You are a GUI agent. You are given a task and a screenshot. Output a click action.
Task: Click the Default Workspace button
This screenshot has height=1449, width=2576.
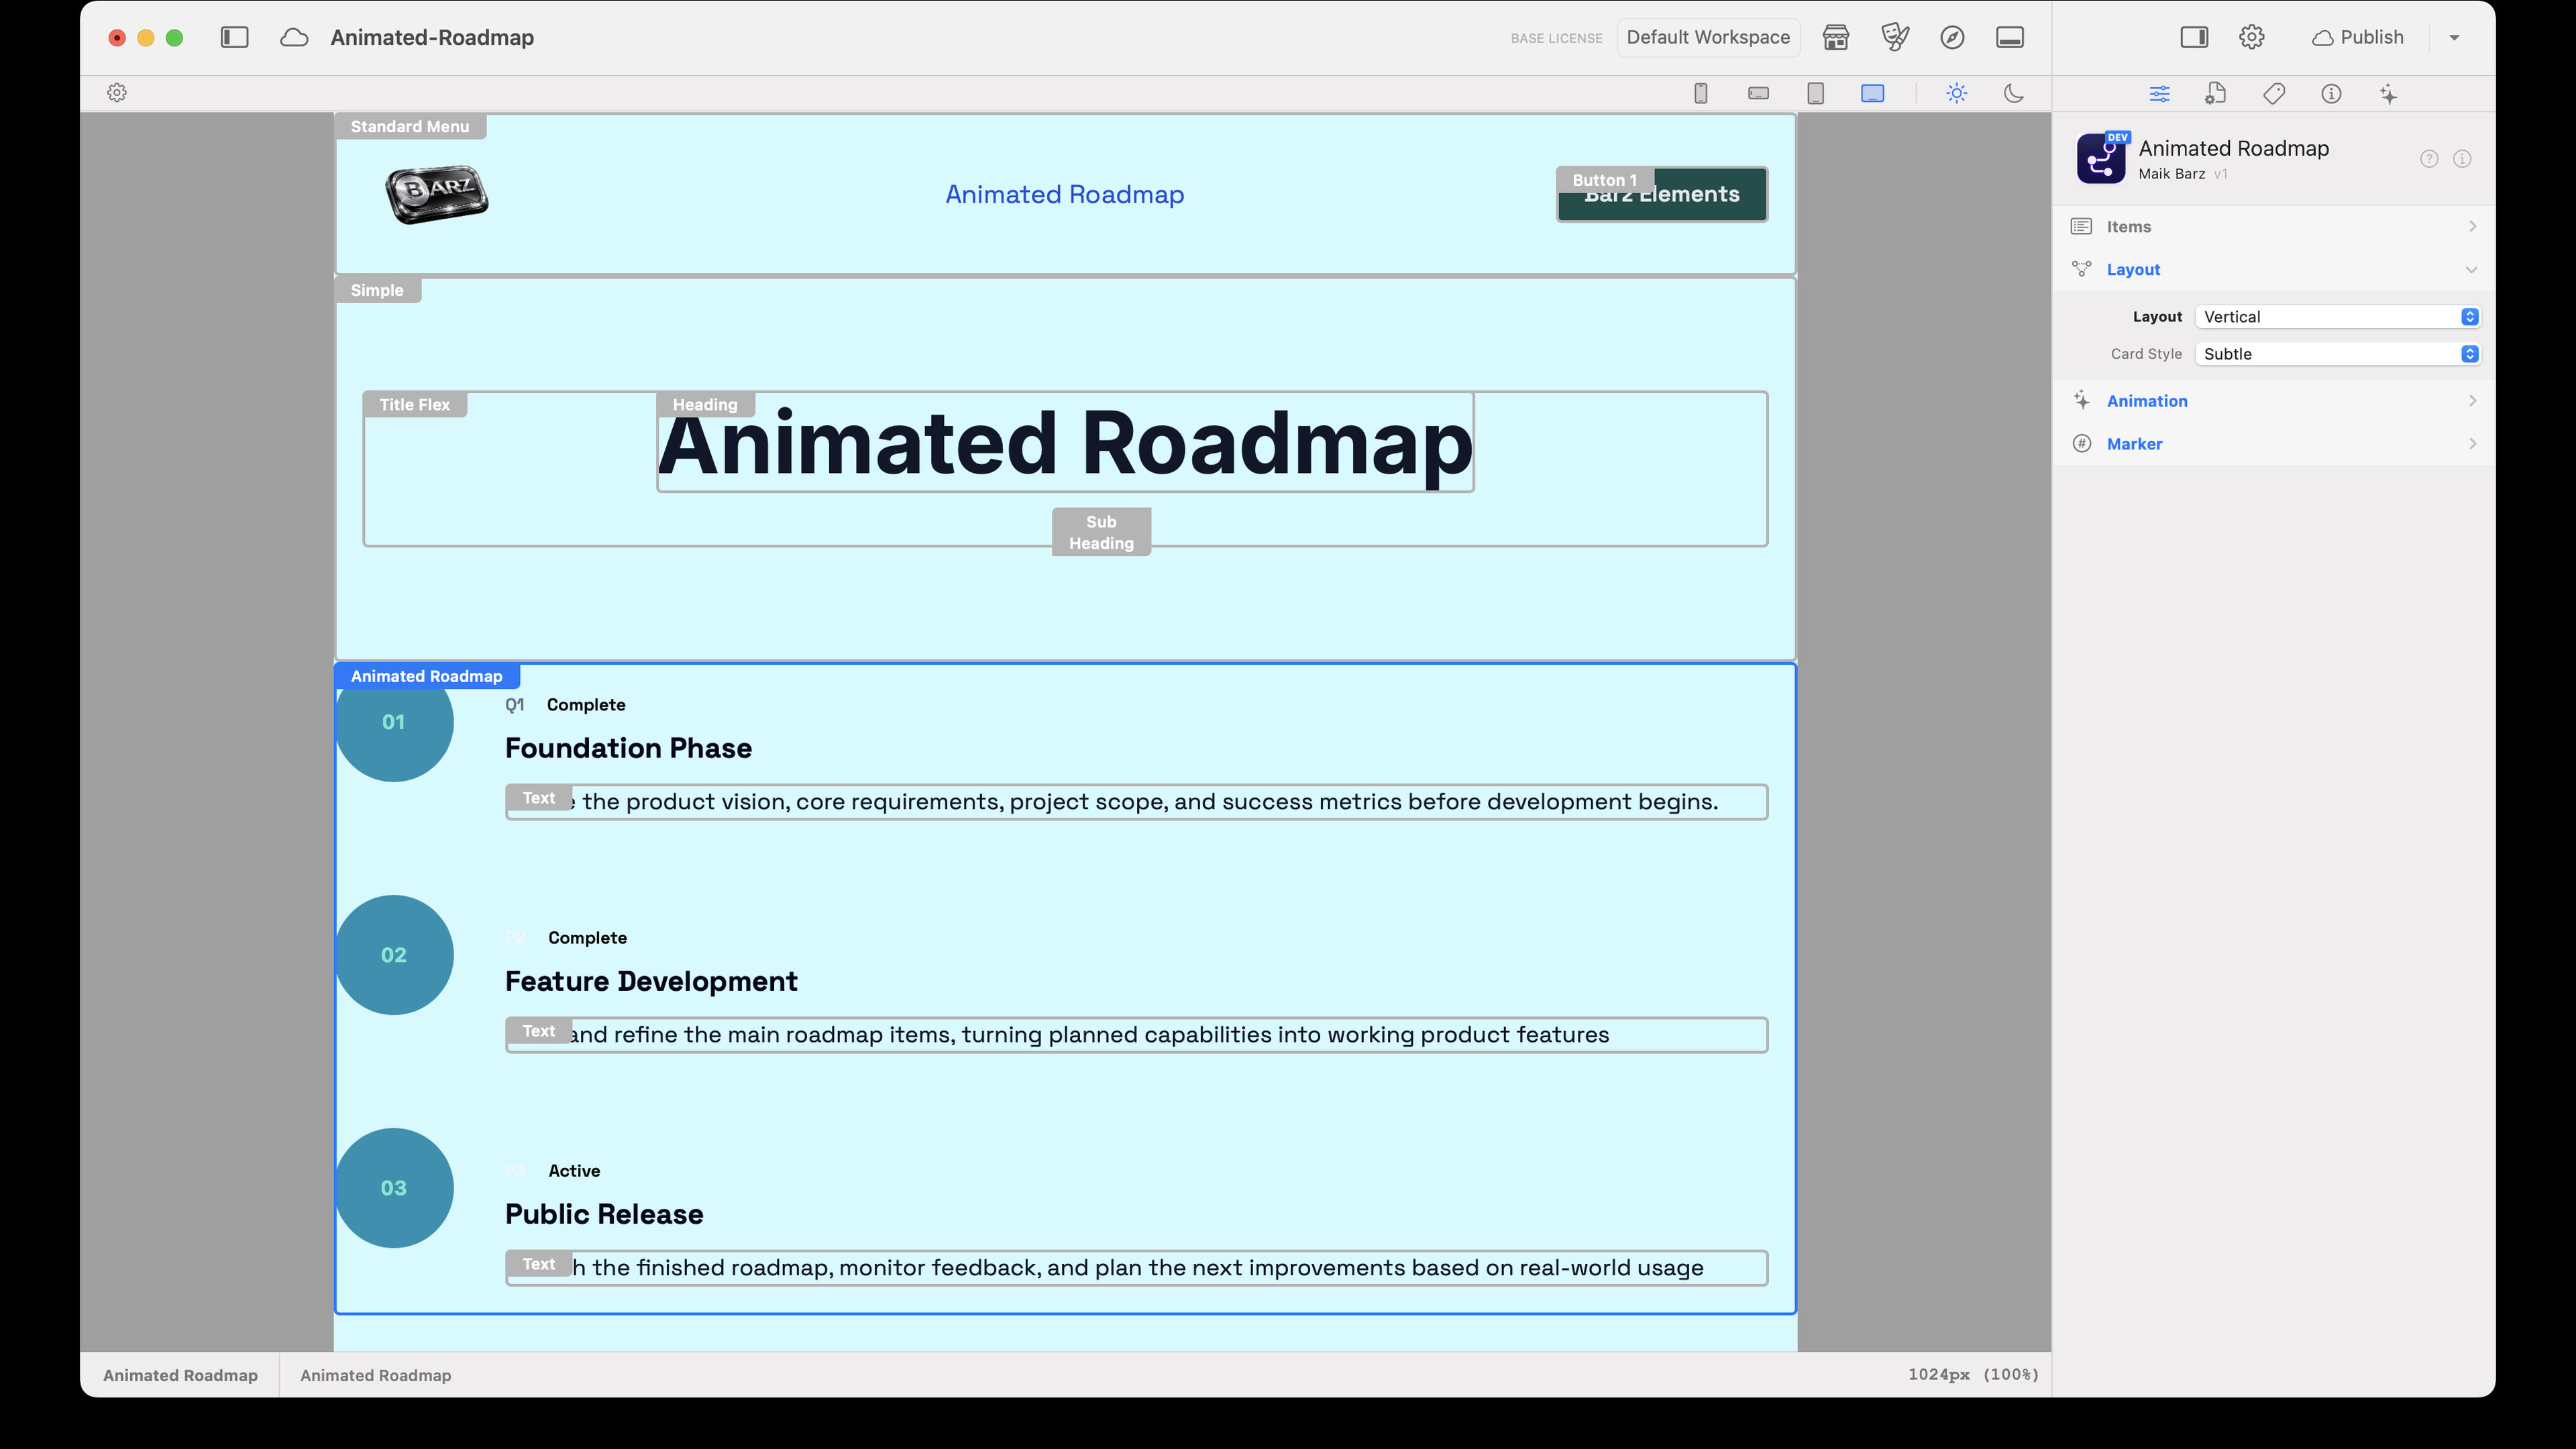pyautogui.click(x=1708, y=37)
